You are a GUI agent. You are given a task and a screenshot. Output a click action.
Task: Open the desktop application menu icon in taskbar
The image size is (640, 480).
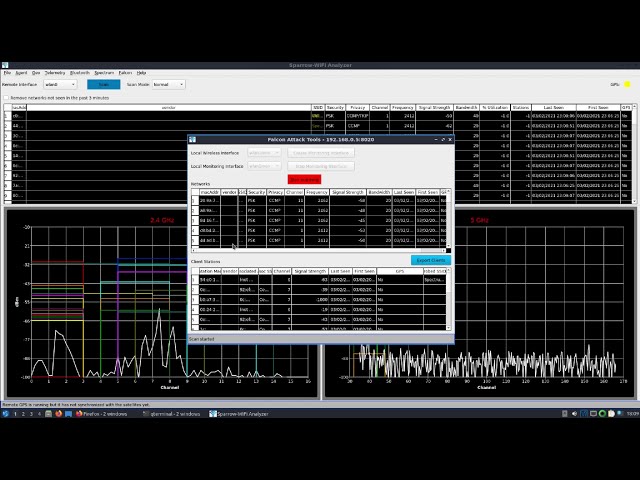[5, 414]
